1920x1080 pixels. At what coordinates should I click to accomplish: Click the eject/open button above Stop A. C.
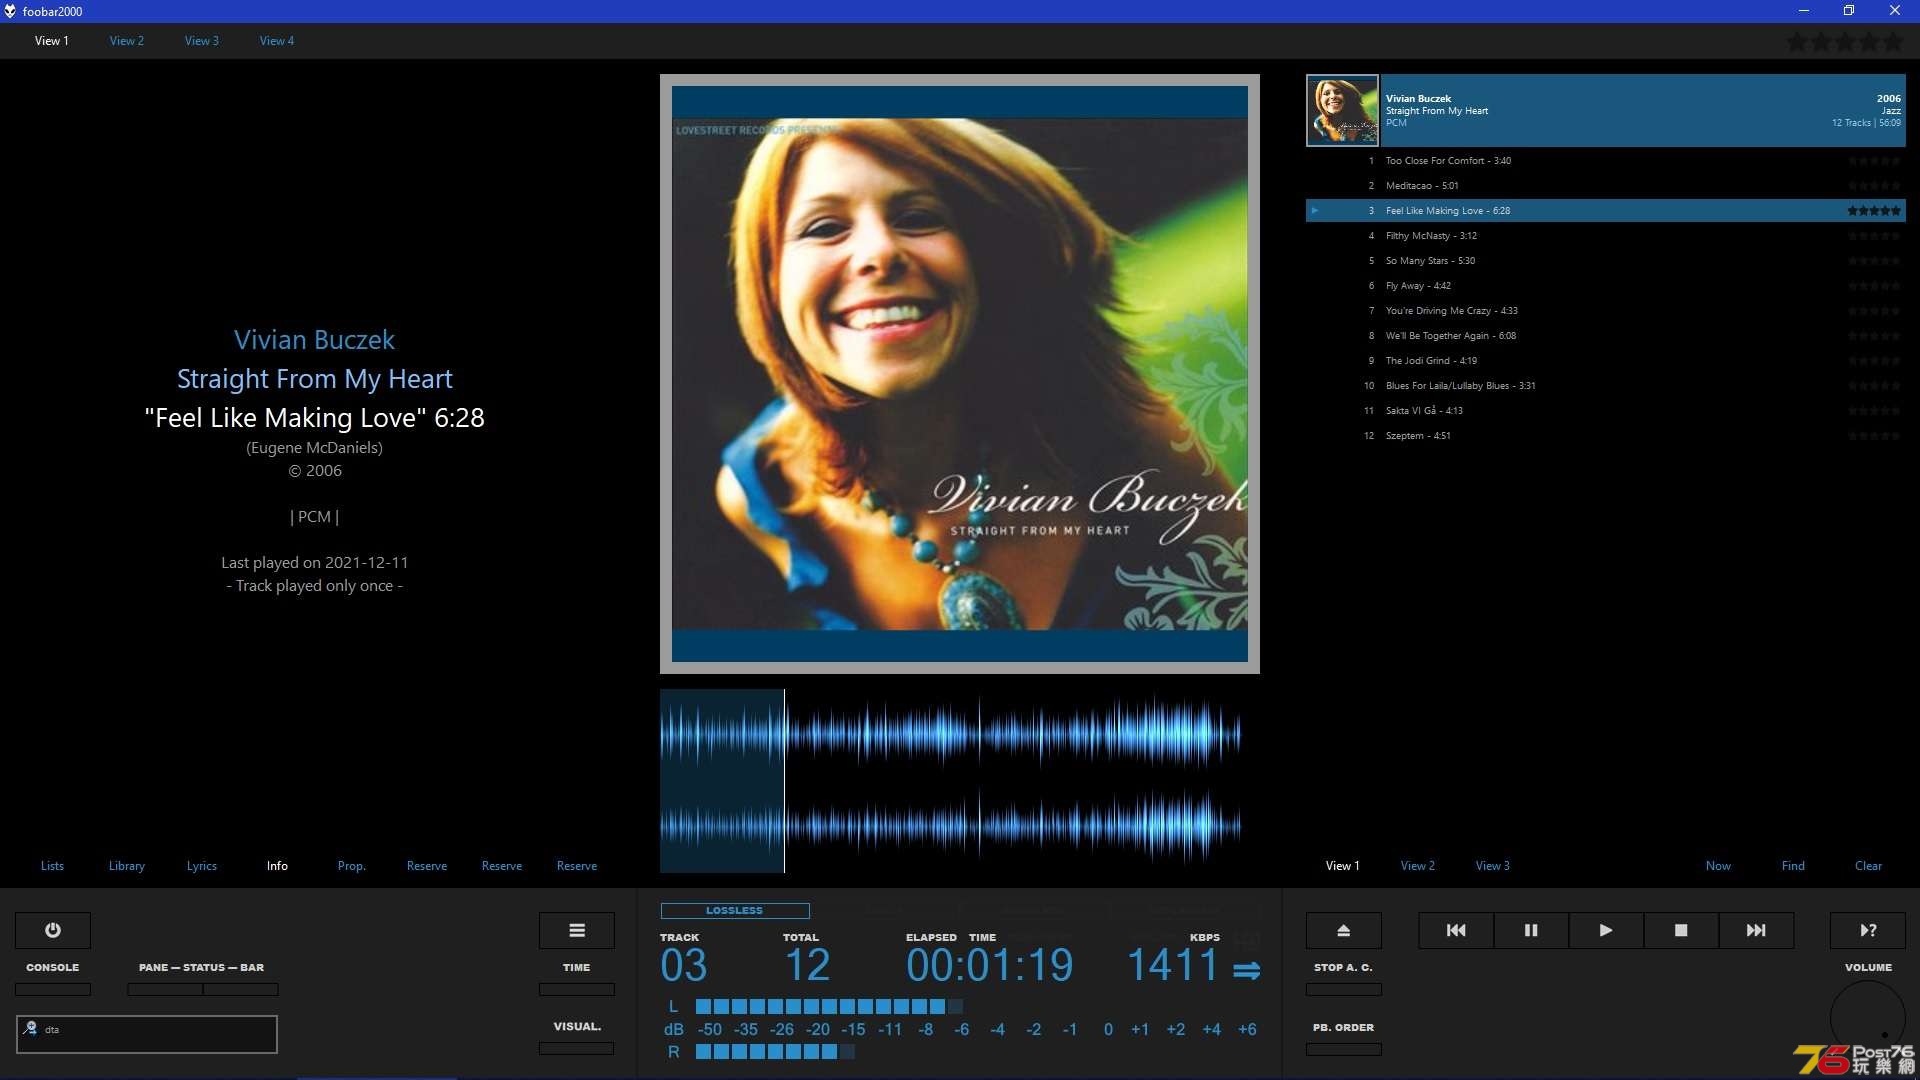(x=1344, y=930)
